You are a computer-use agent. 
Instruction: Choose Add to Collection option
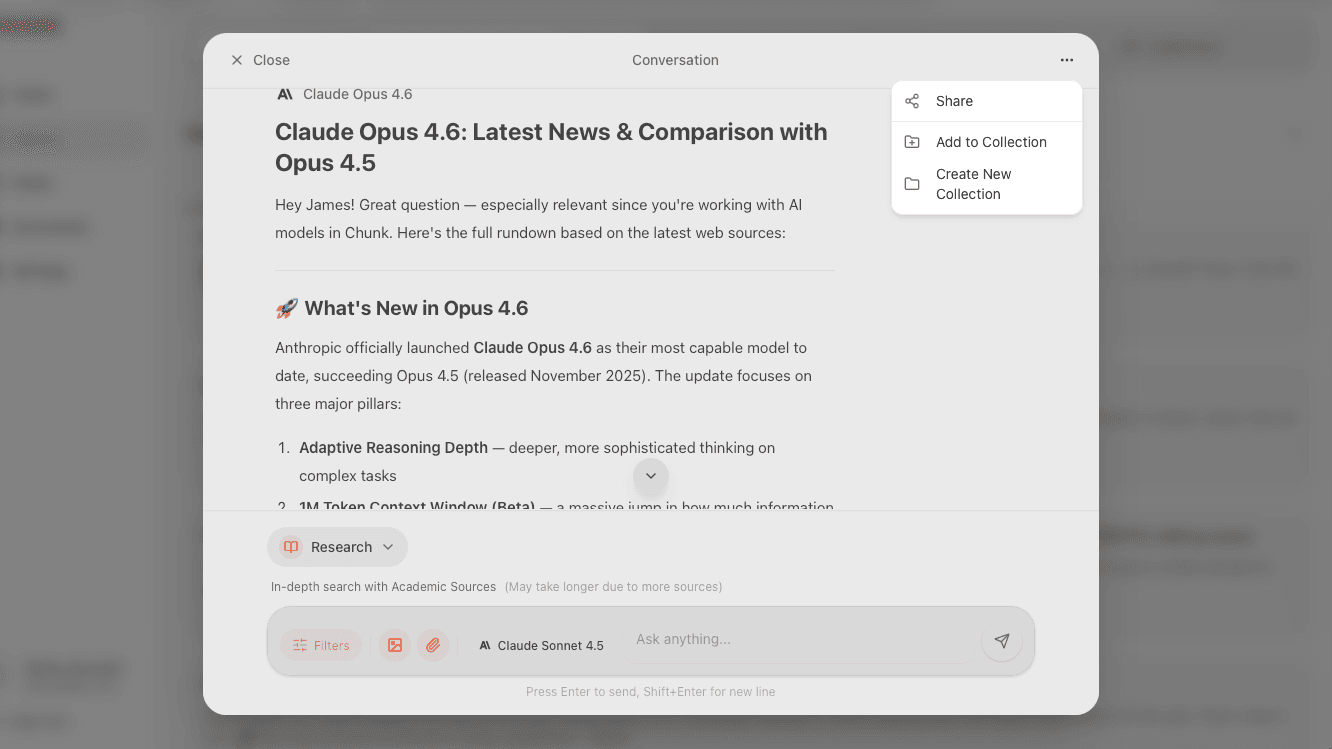click(x=991, y=142)
